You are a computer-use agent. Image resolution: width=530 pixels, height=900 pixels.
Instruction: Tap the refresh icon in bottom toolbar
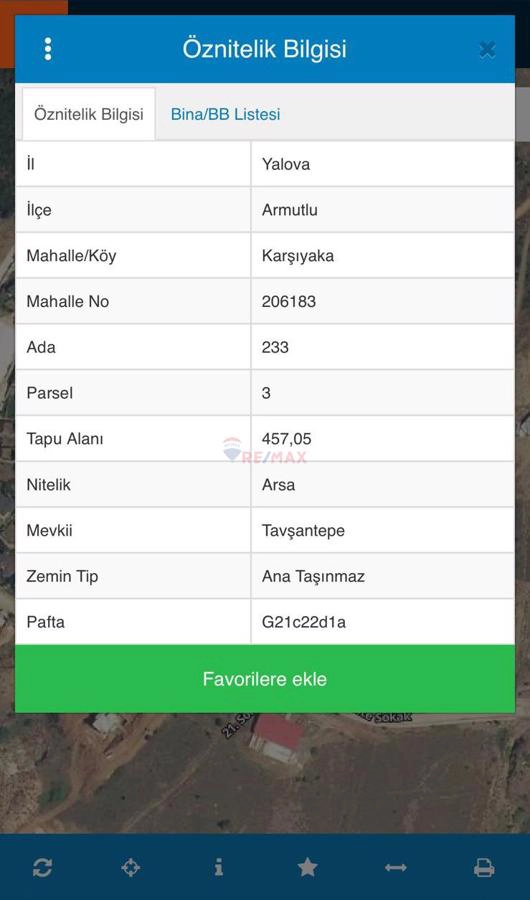click(x=42, y=867)
